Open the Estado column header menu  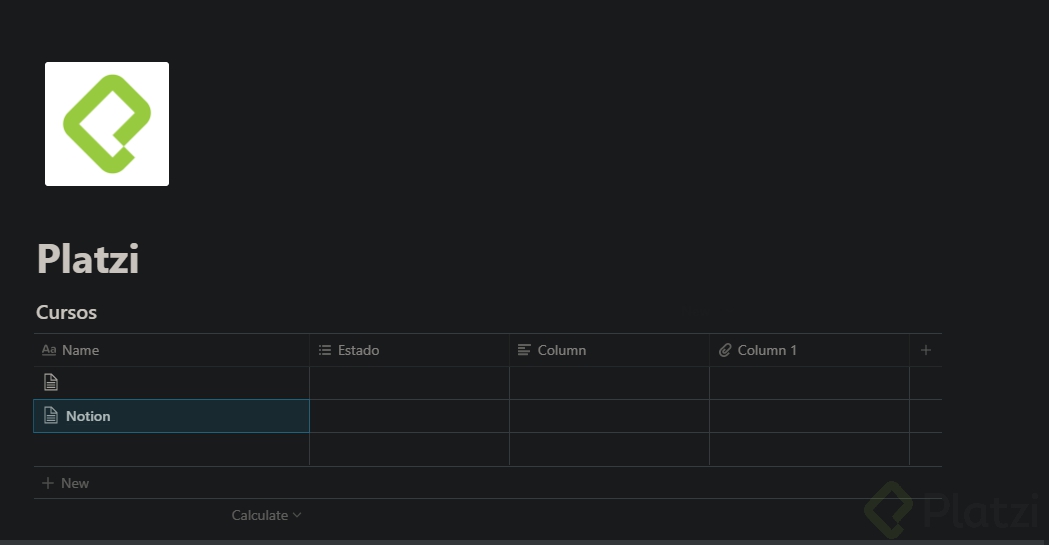point(359,350)
